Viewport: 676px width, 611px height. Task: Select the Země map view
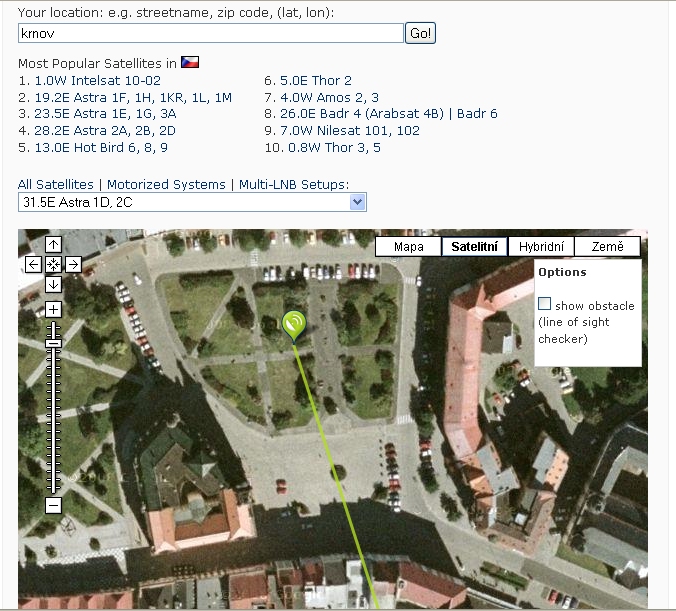pos(607,247)
